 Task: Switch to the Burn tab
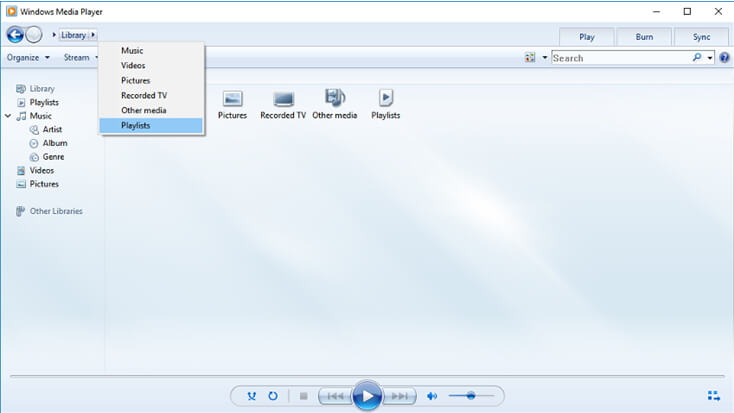(x=644, y=37)
